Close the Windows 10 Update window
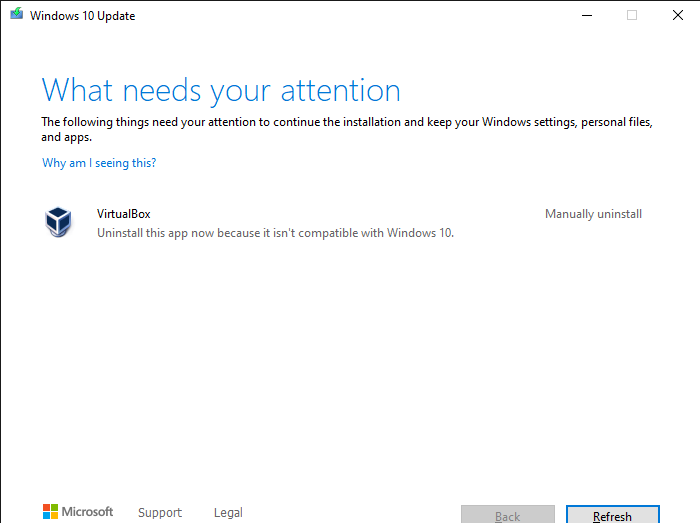 point(678,15)
